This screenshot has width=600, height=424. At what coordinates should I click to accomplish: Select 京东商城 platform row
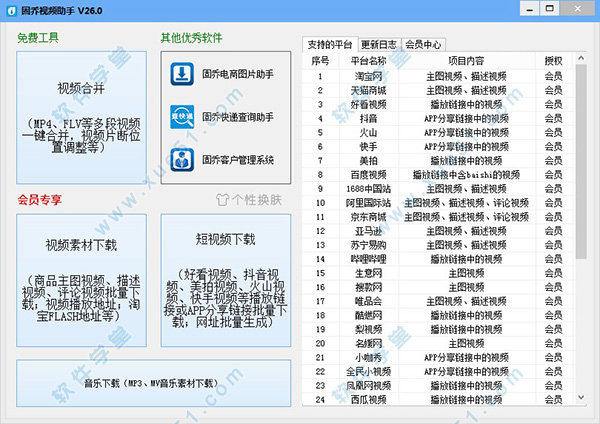(x=438, y=217)
